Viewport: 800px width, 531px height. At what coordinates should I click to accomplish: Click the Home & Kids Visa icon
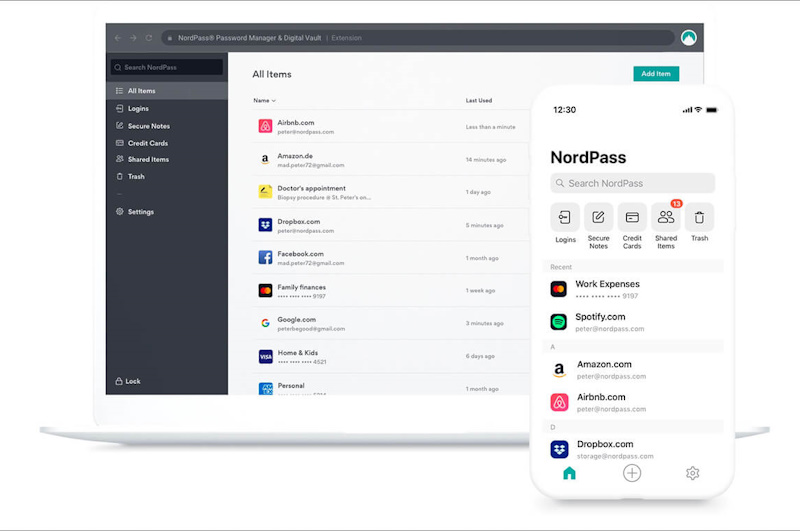[x=265, y=356]
